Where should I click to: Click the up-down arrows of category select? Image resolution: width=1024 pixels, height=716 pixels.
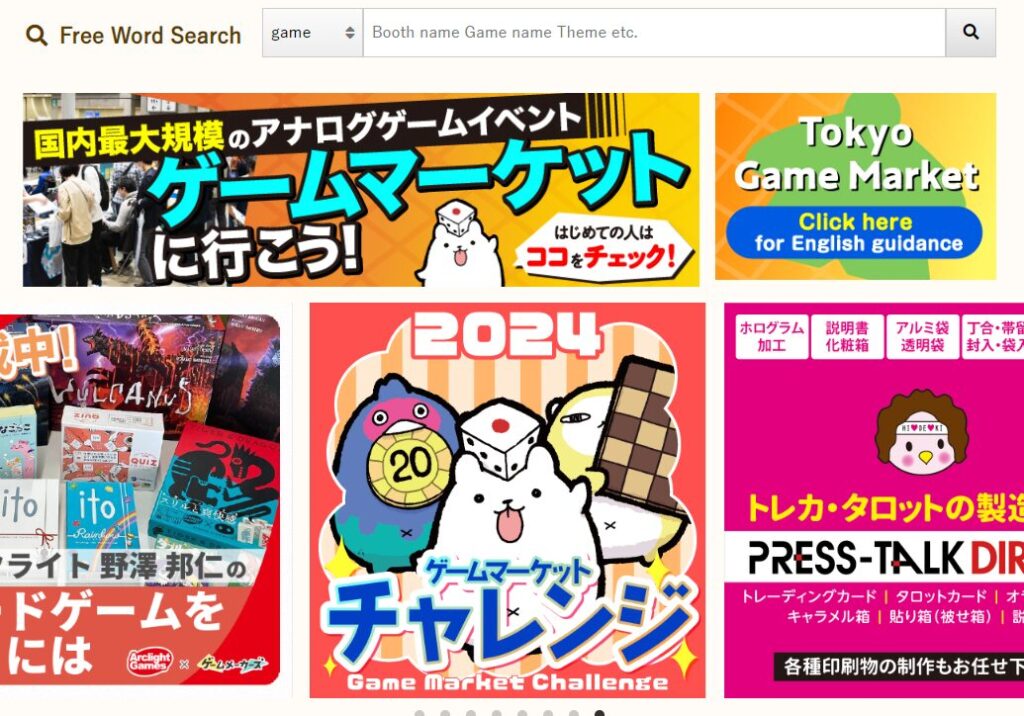click(350, 33)
